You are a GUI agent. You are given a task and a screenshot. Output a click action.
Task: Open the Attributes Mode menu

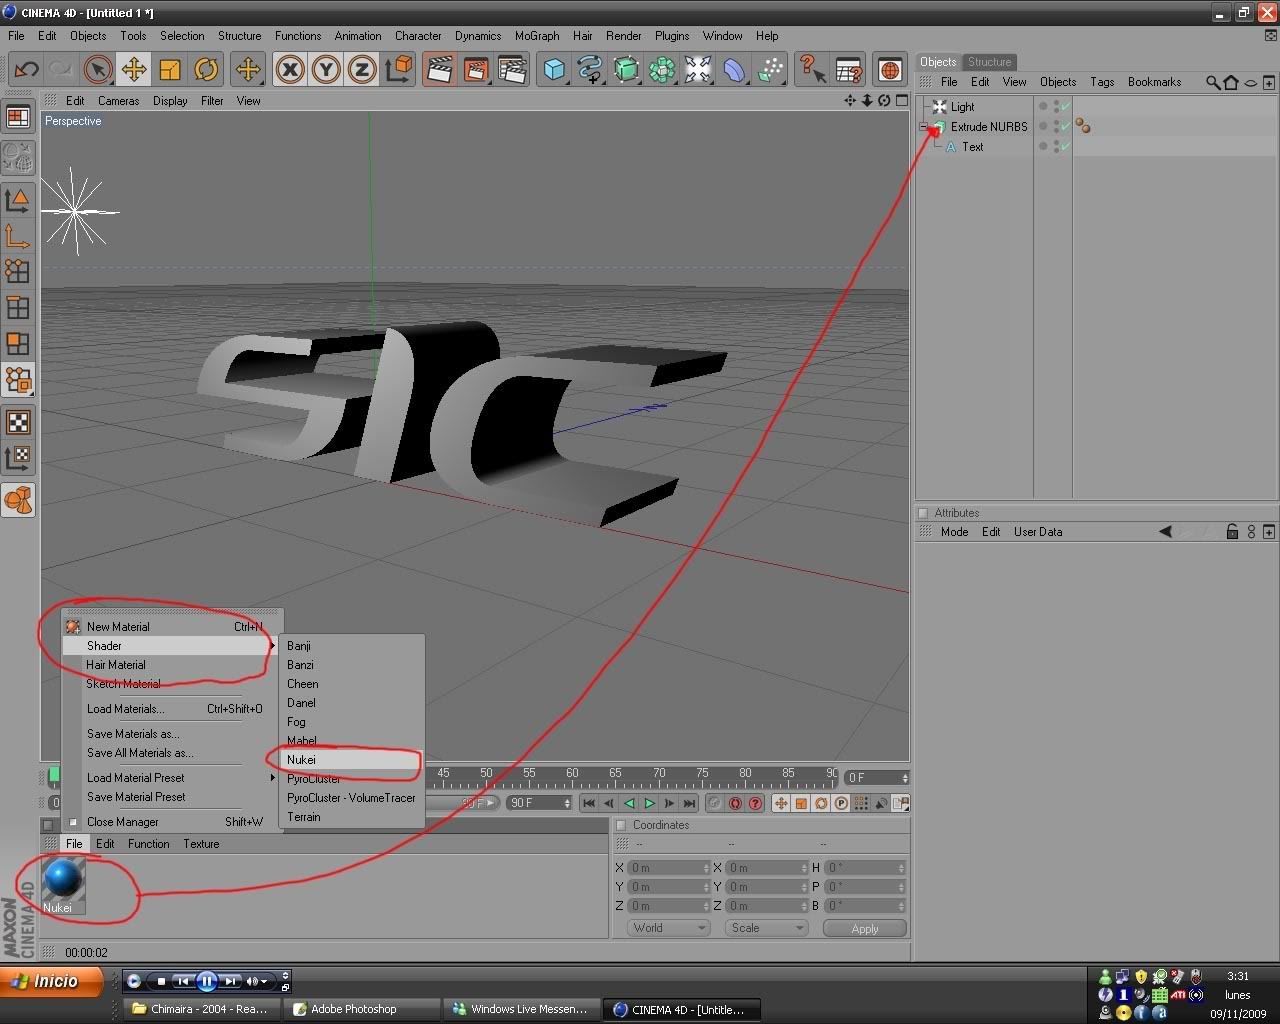pyautogui.click(x=954, y=532)
